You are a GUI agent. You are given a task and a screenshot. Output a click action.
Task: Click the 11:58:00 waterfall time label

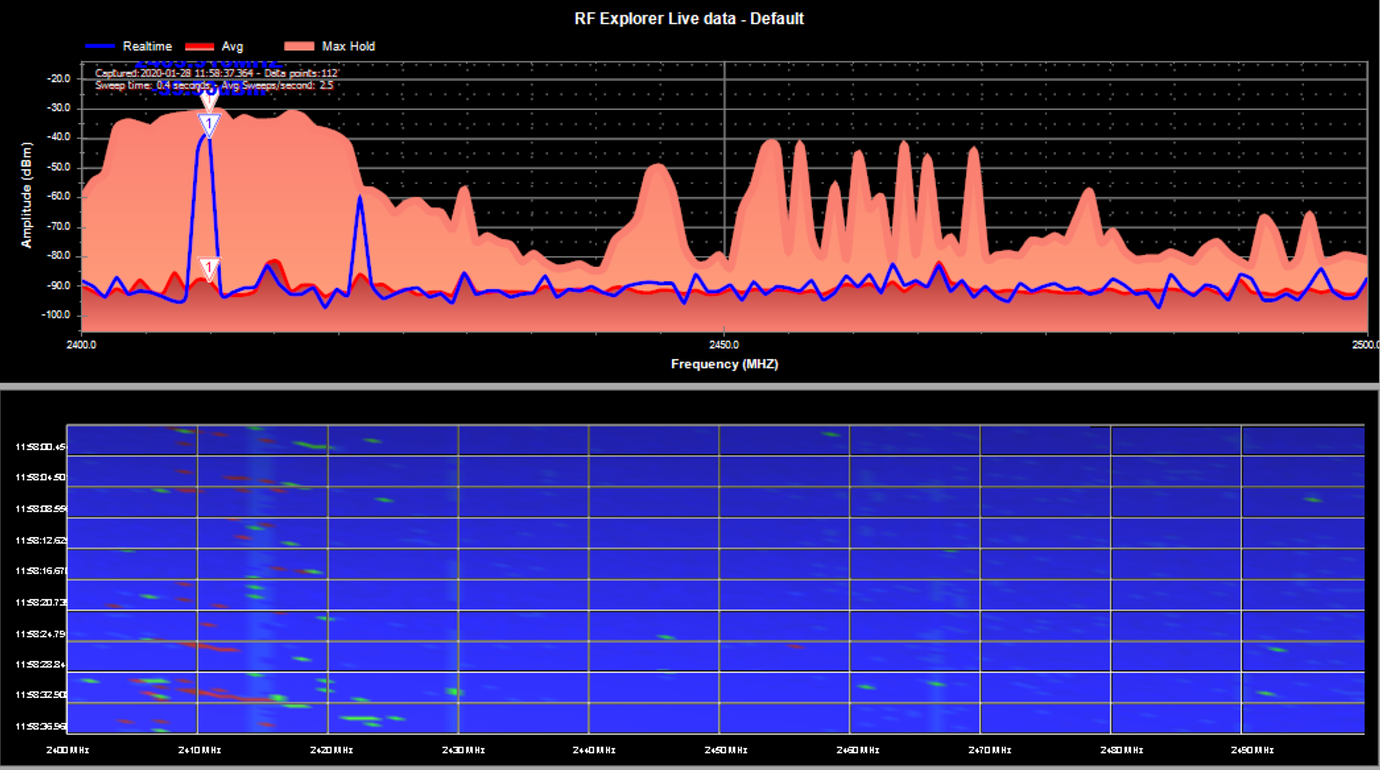pyautogui.click(x=40, y=447)
